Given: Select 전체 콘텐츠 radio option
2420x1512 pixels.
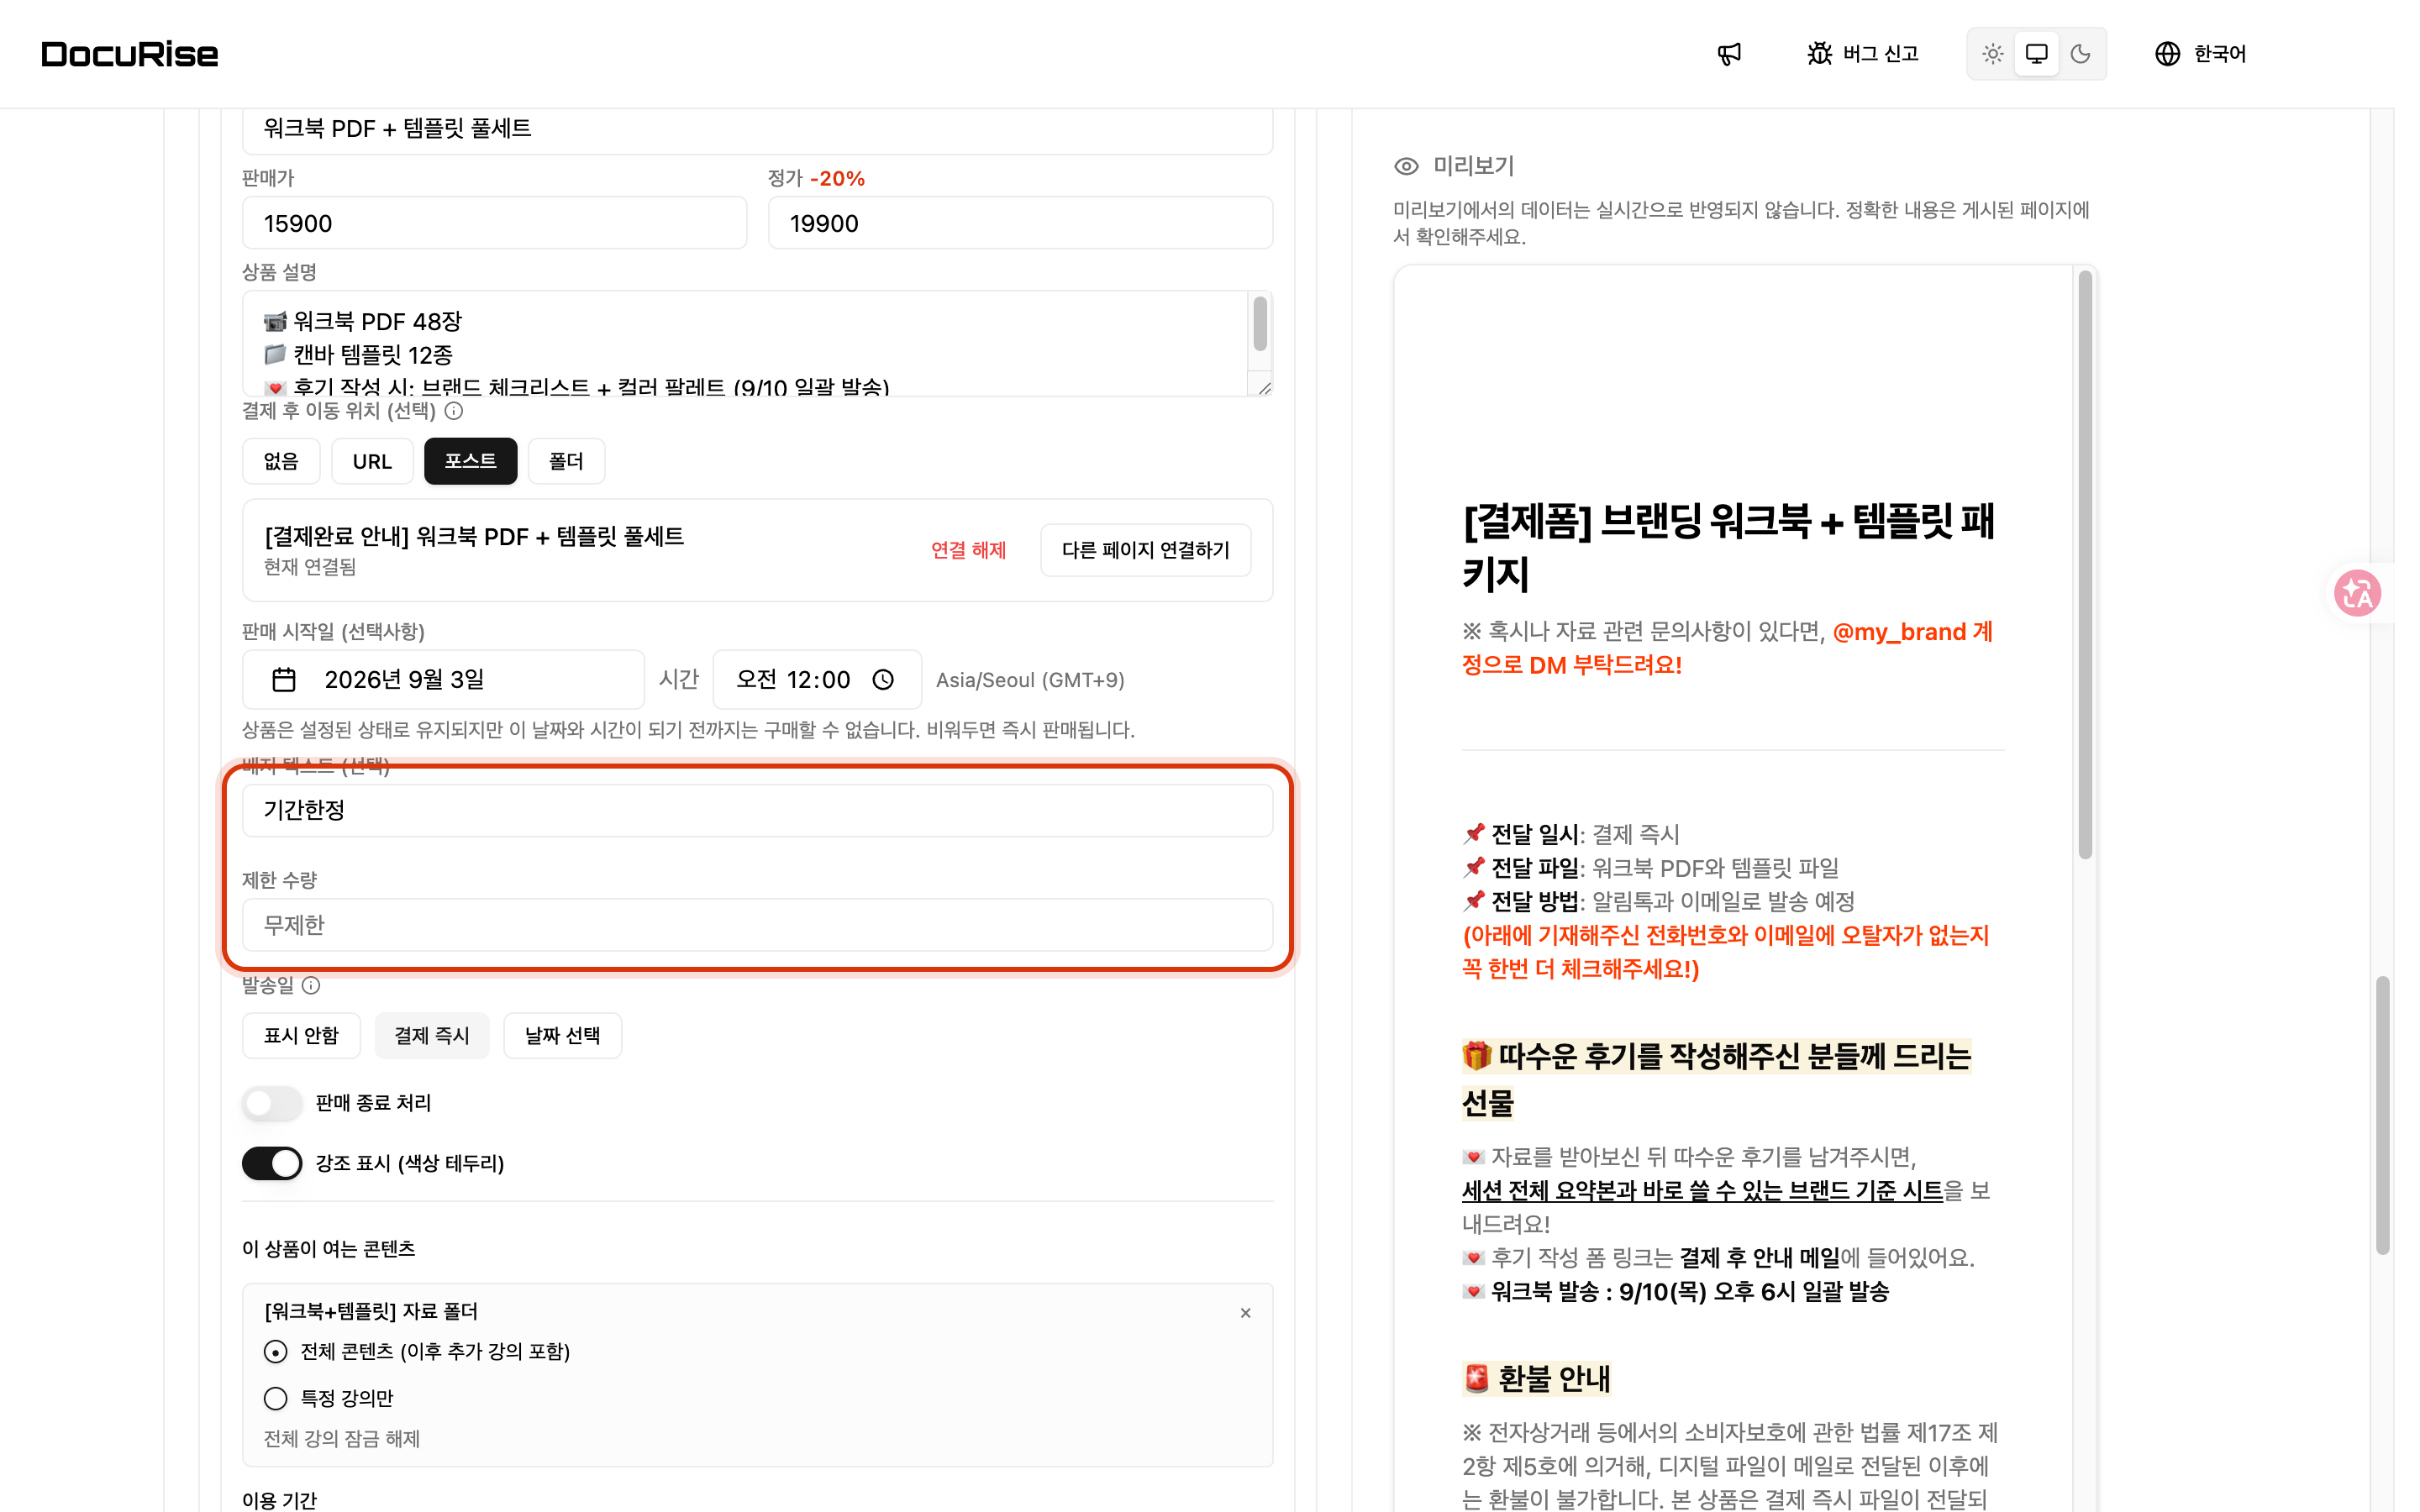Looking at the screenshot, I should 275,1352.
